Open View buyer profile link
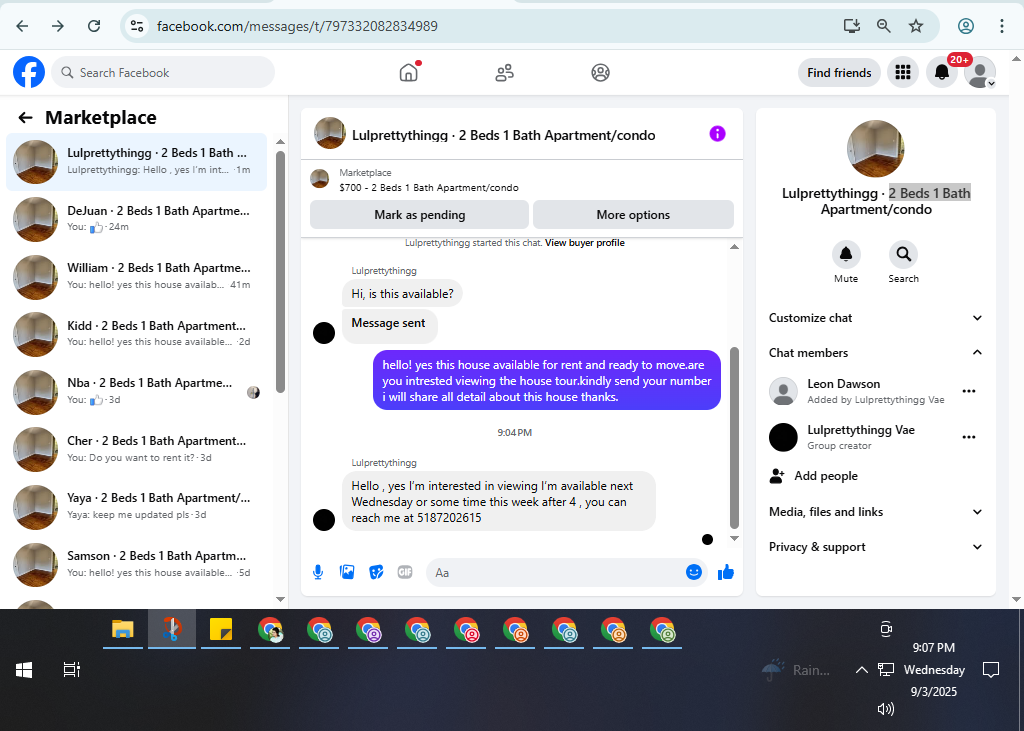 (584, 243)
